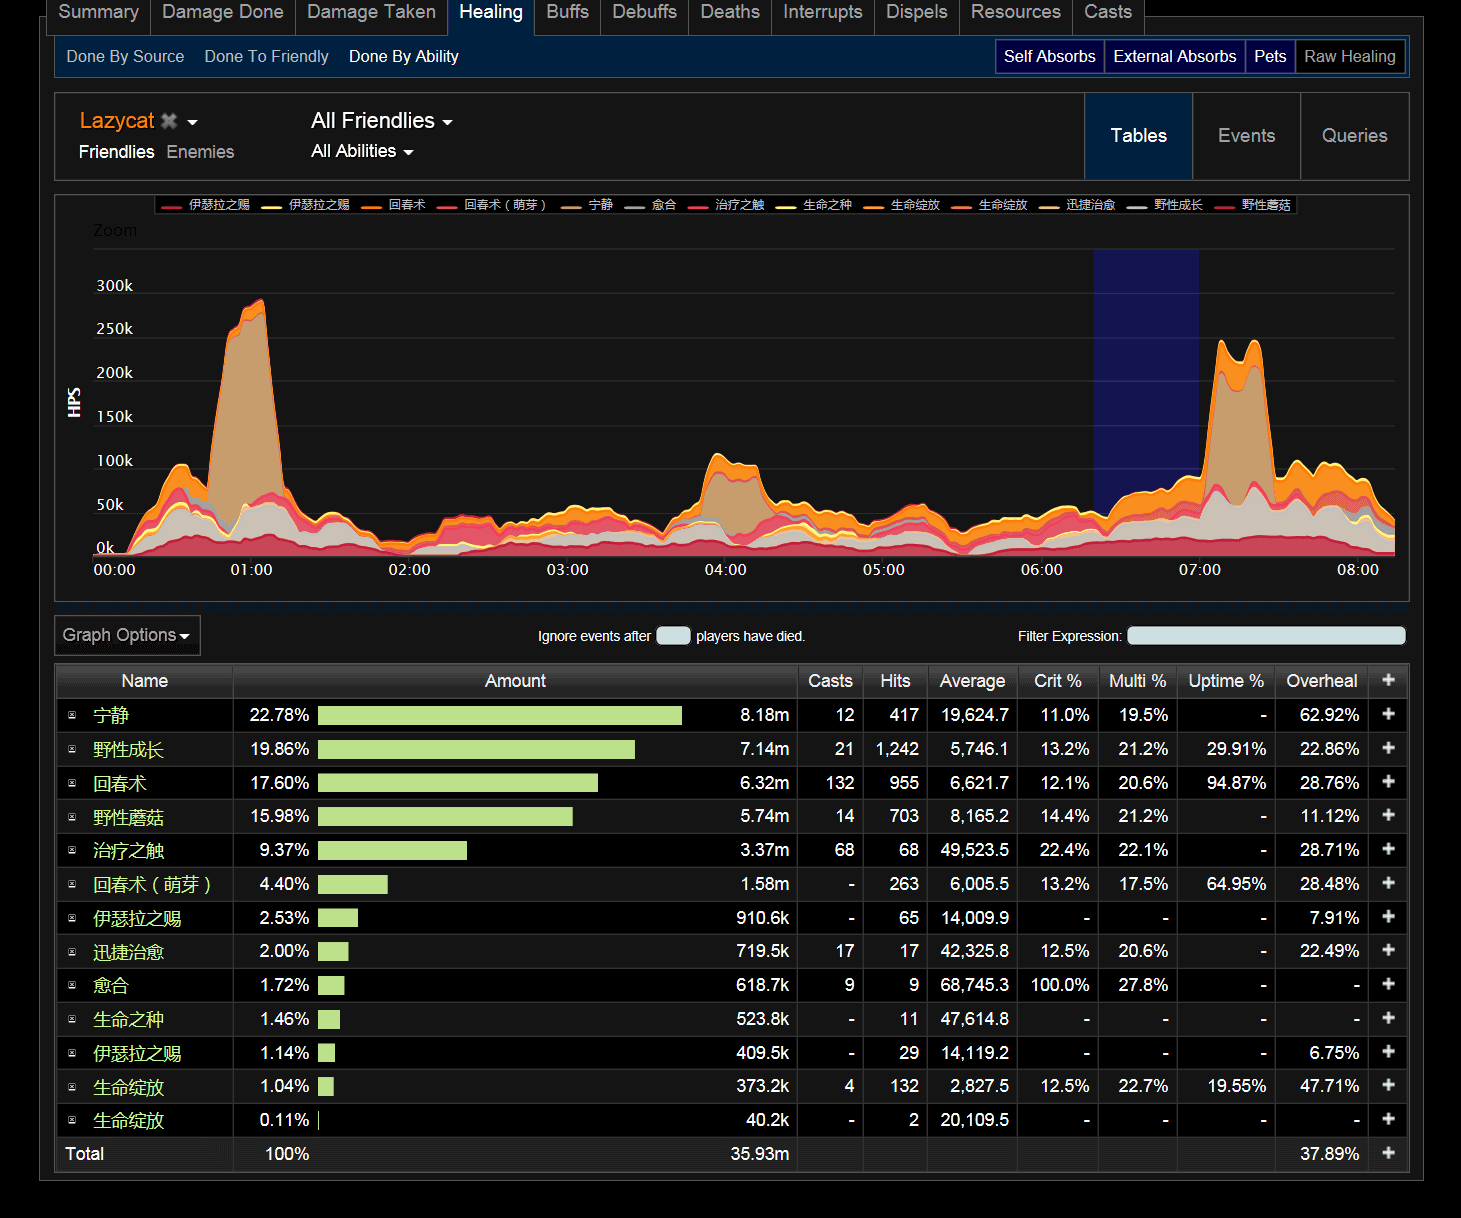
Task: Toggle the Pets option
Action: click(x=1270, y=57)
